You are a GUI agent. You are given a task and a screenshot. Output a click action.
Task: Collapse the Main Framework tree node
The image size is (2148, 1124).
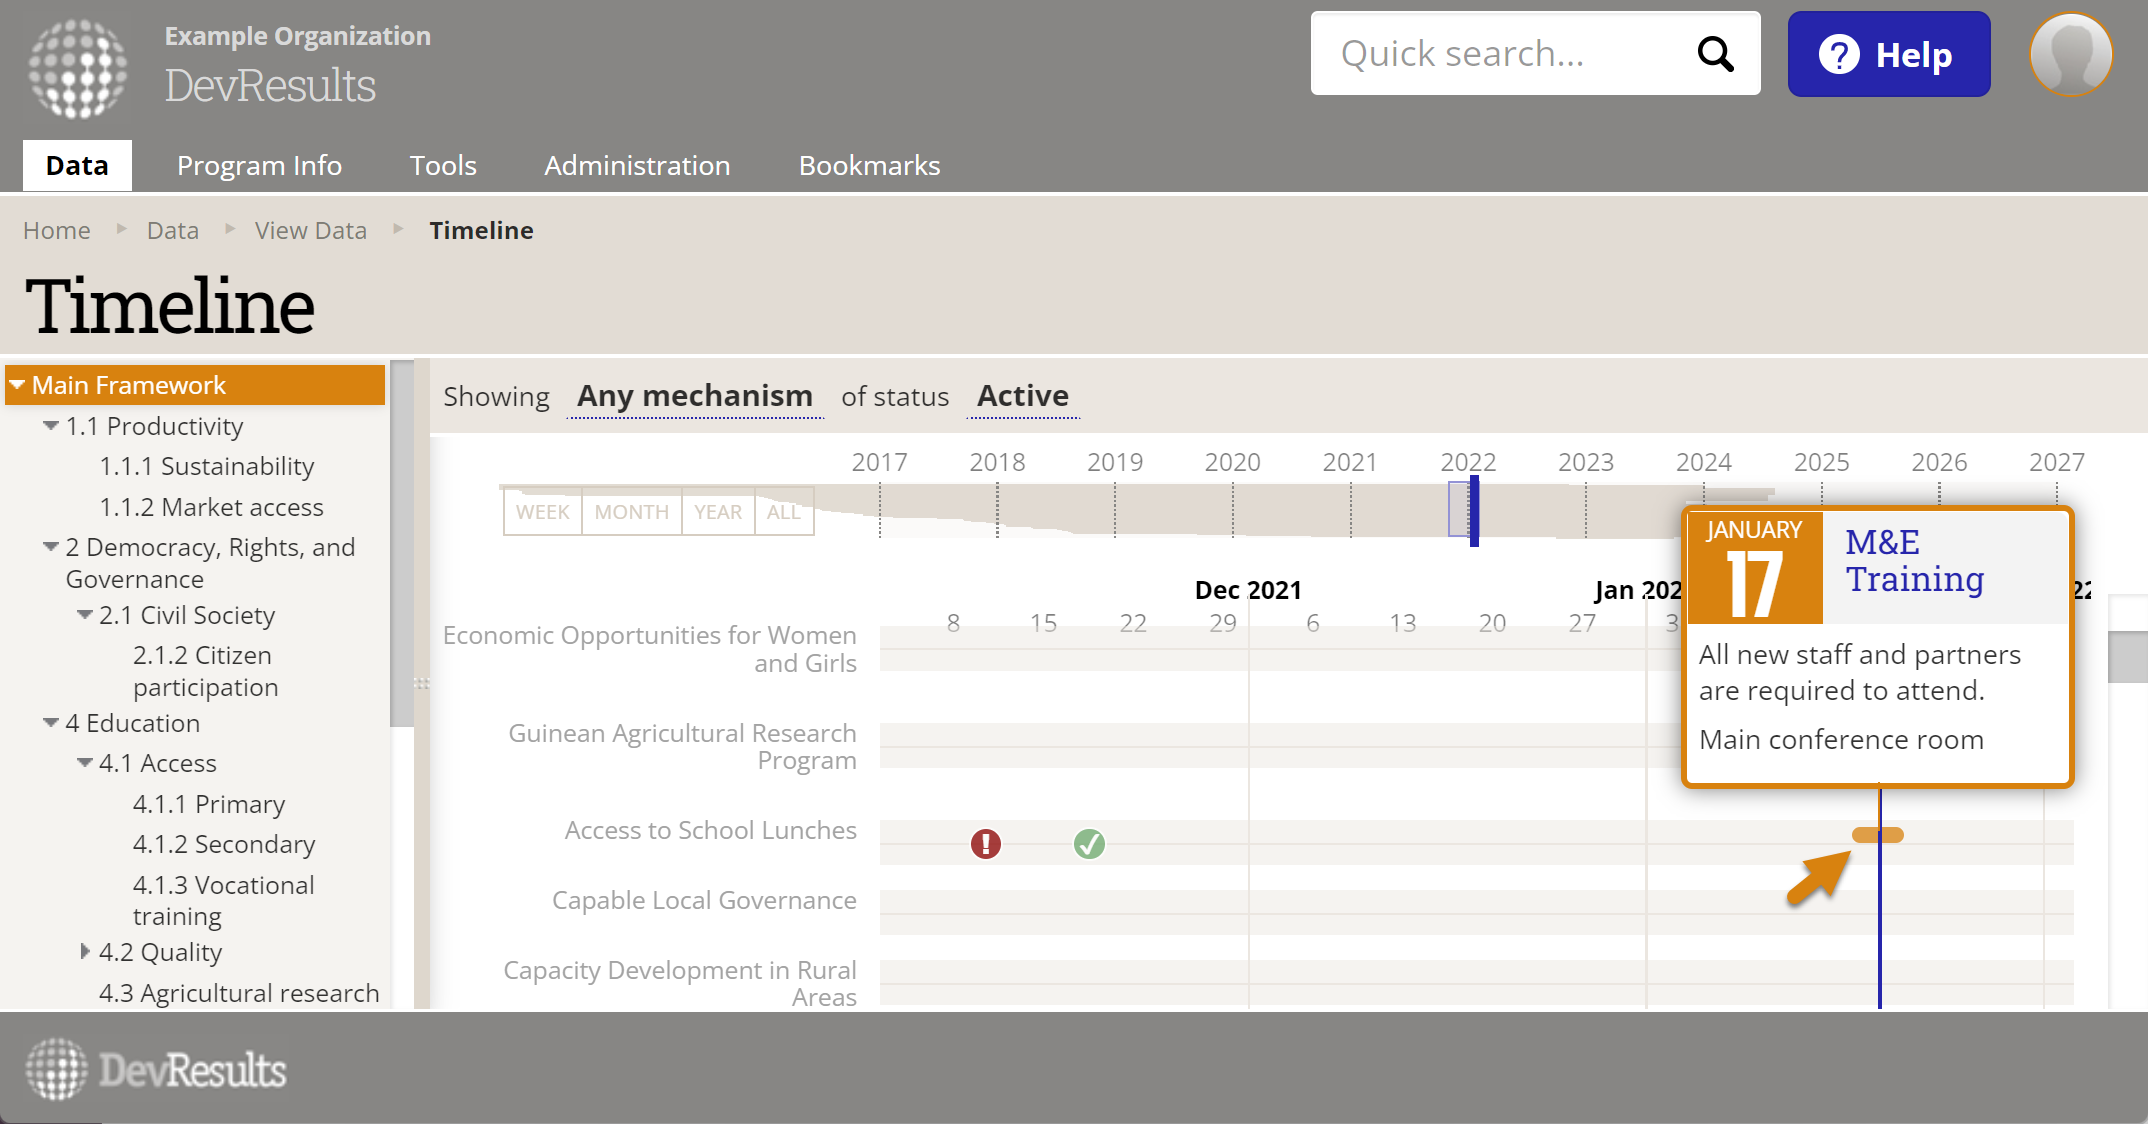point(17,385)
